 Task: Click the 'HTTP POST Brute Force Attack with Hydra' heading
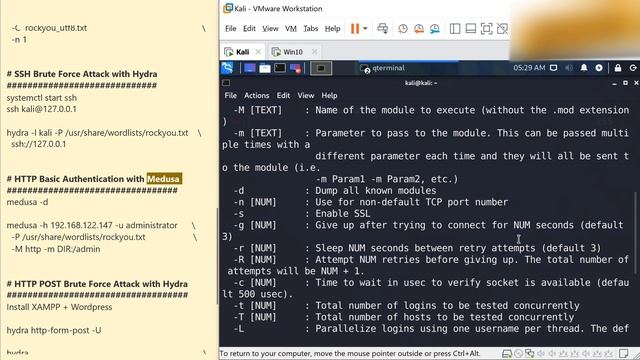click(x=97, y=284)
